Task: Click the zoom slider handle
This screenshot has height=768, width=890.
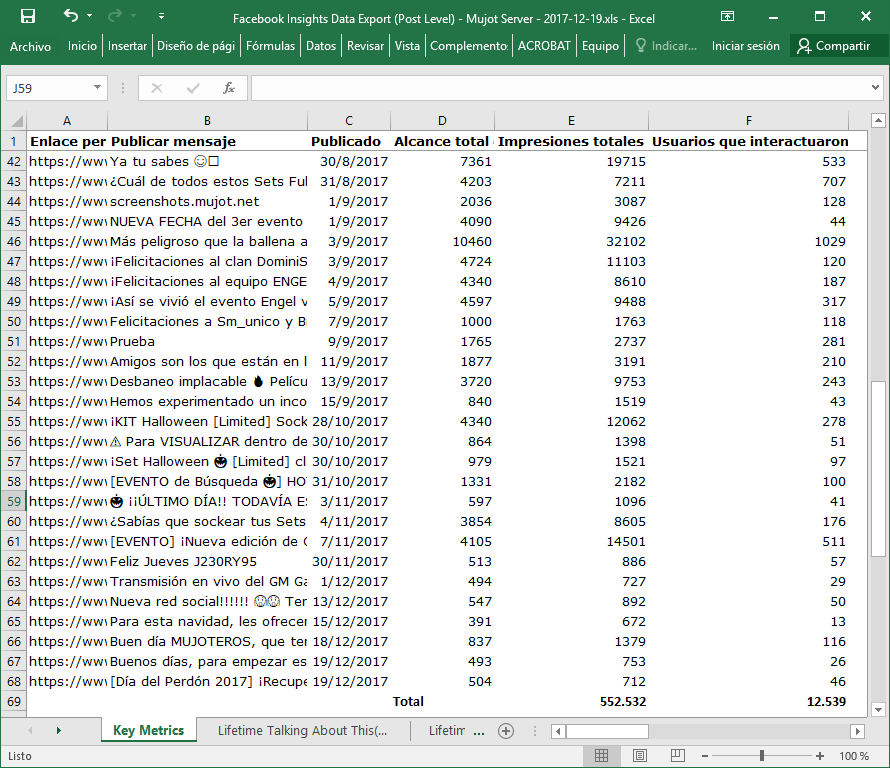Action: pyautogui.click(x=762, y=756)
